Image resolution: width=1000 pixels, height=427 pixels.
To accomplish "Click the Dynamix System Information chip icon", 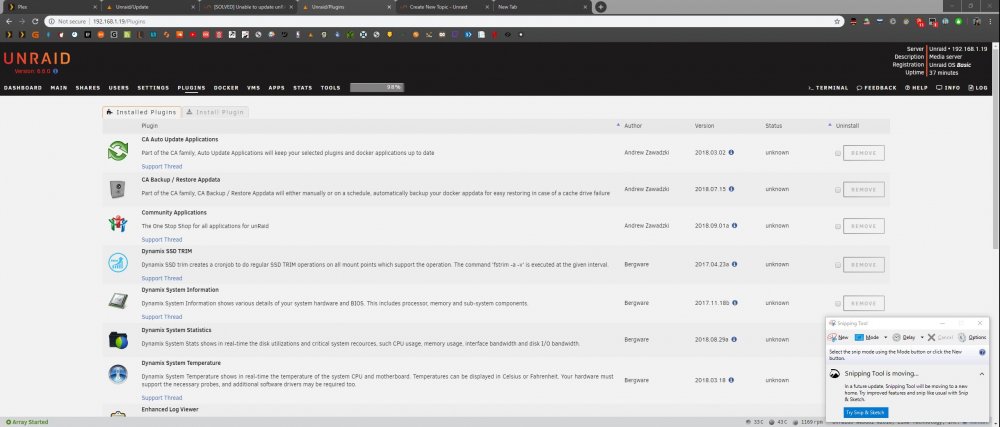I will pos(118,302).
